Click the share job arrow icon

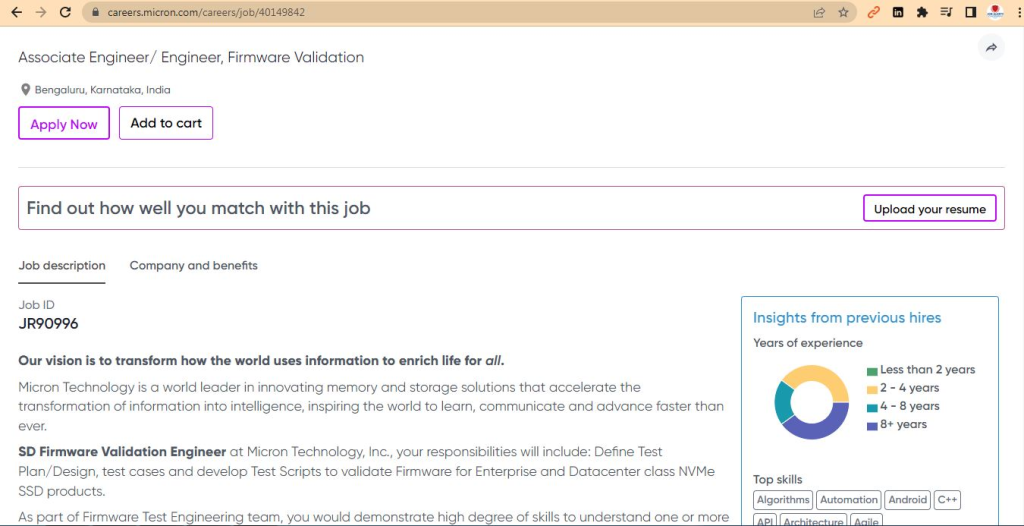tap(991, 48)
